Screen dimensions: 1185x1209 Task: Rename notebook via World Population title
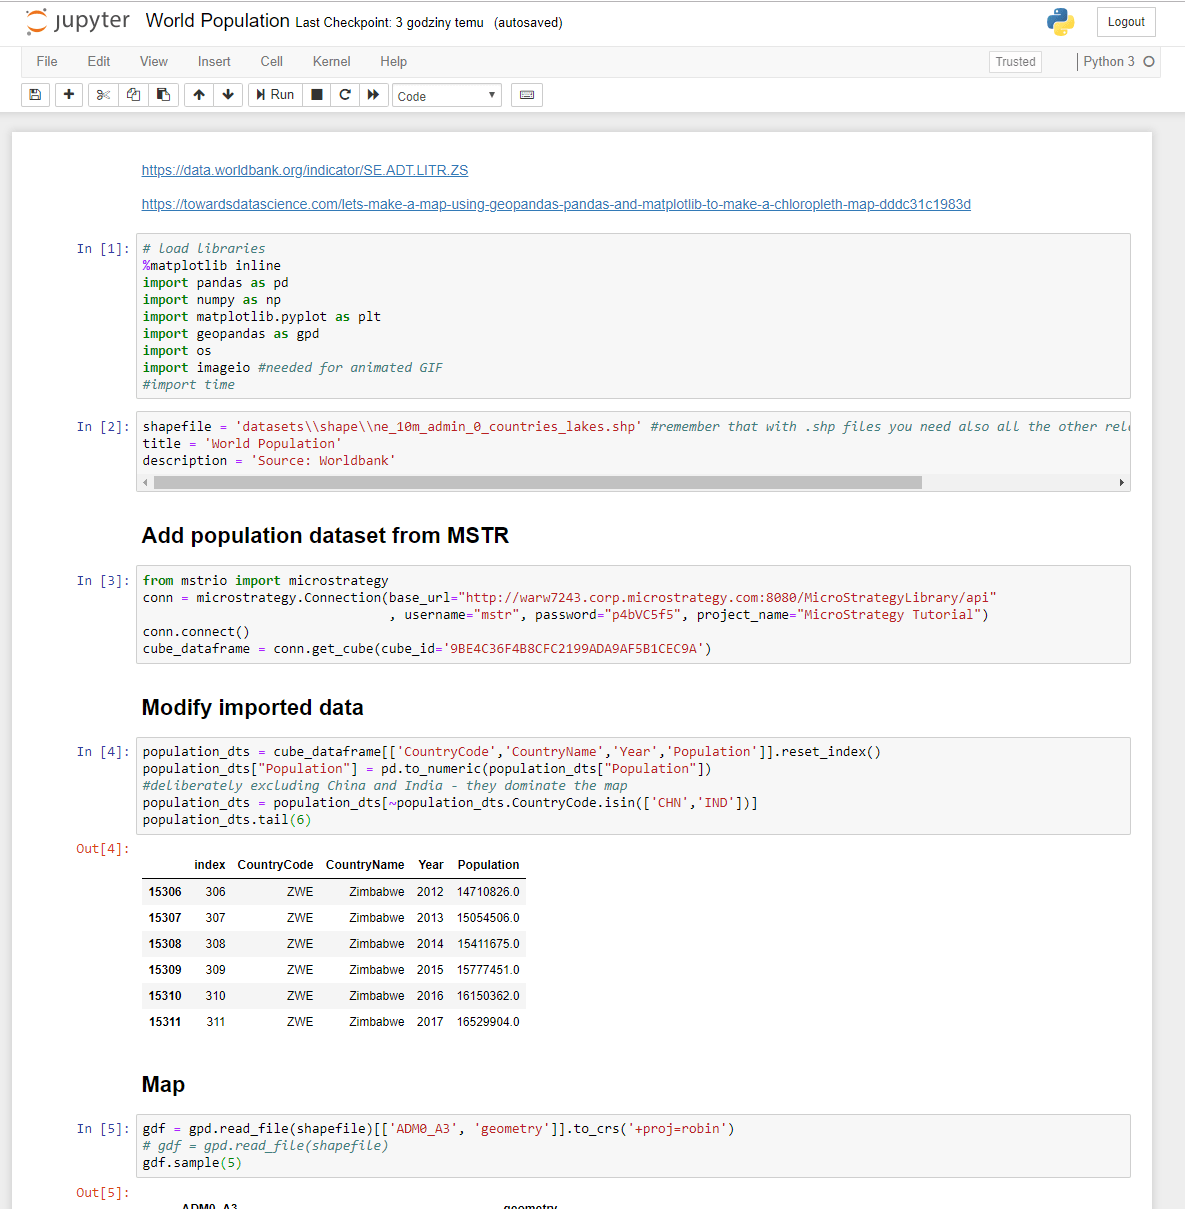click(217, 21)
